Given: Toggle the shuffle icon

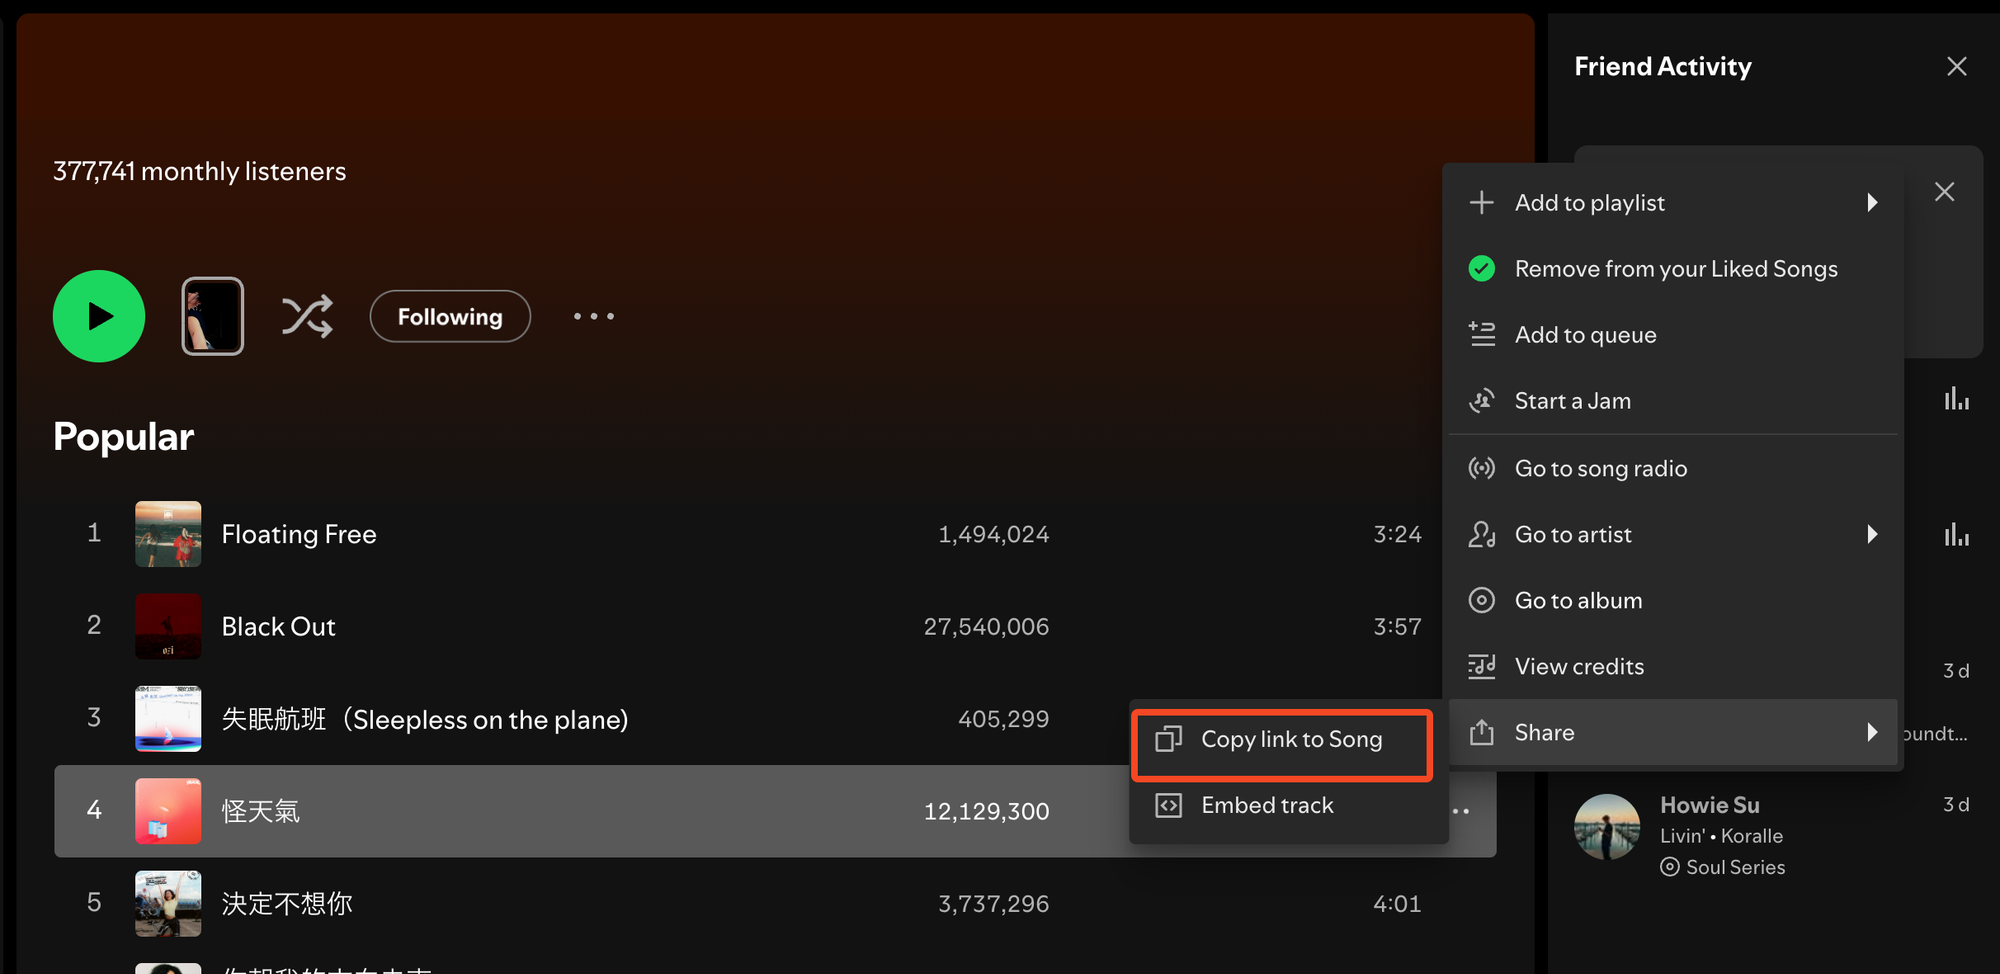Looking at the screenshot, I should click(307, 316).
